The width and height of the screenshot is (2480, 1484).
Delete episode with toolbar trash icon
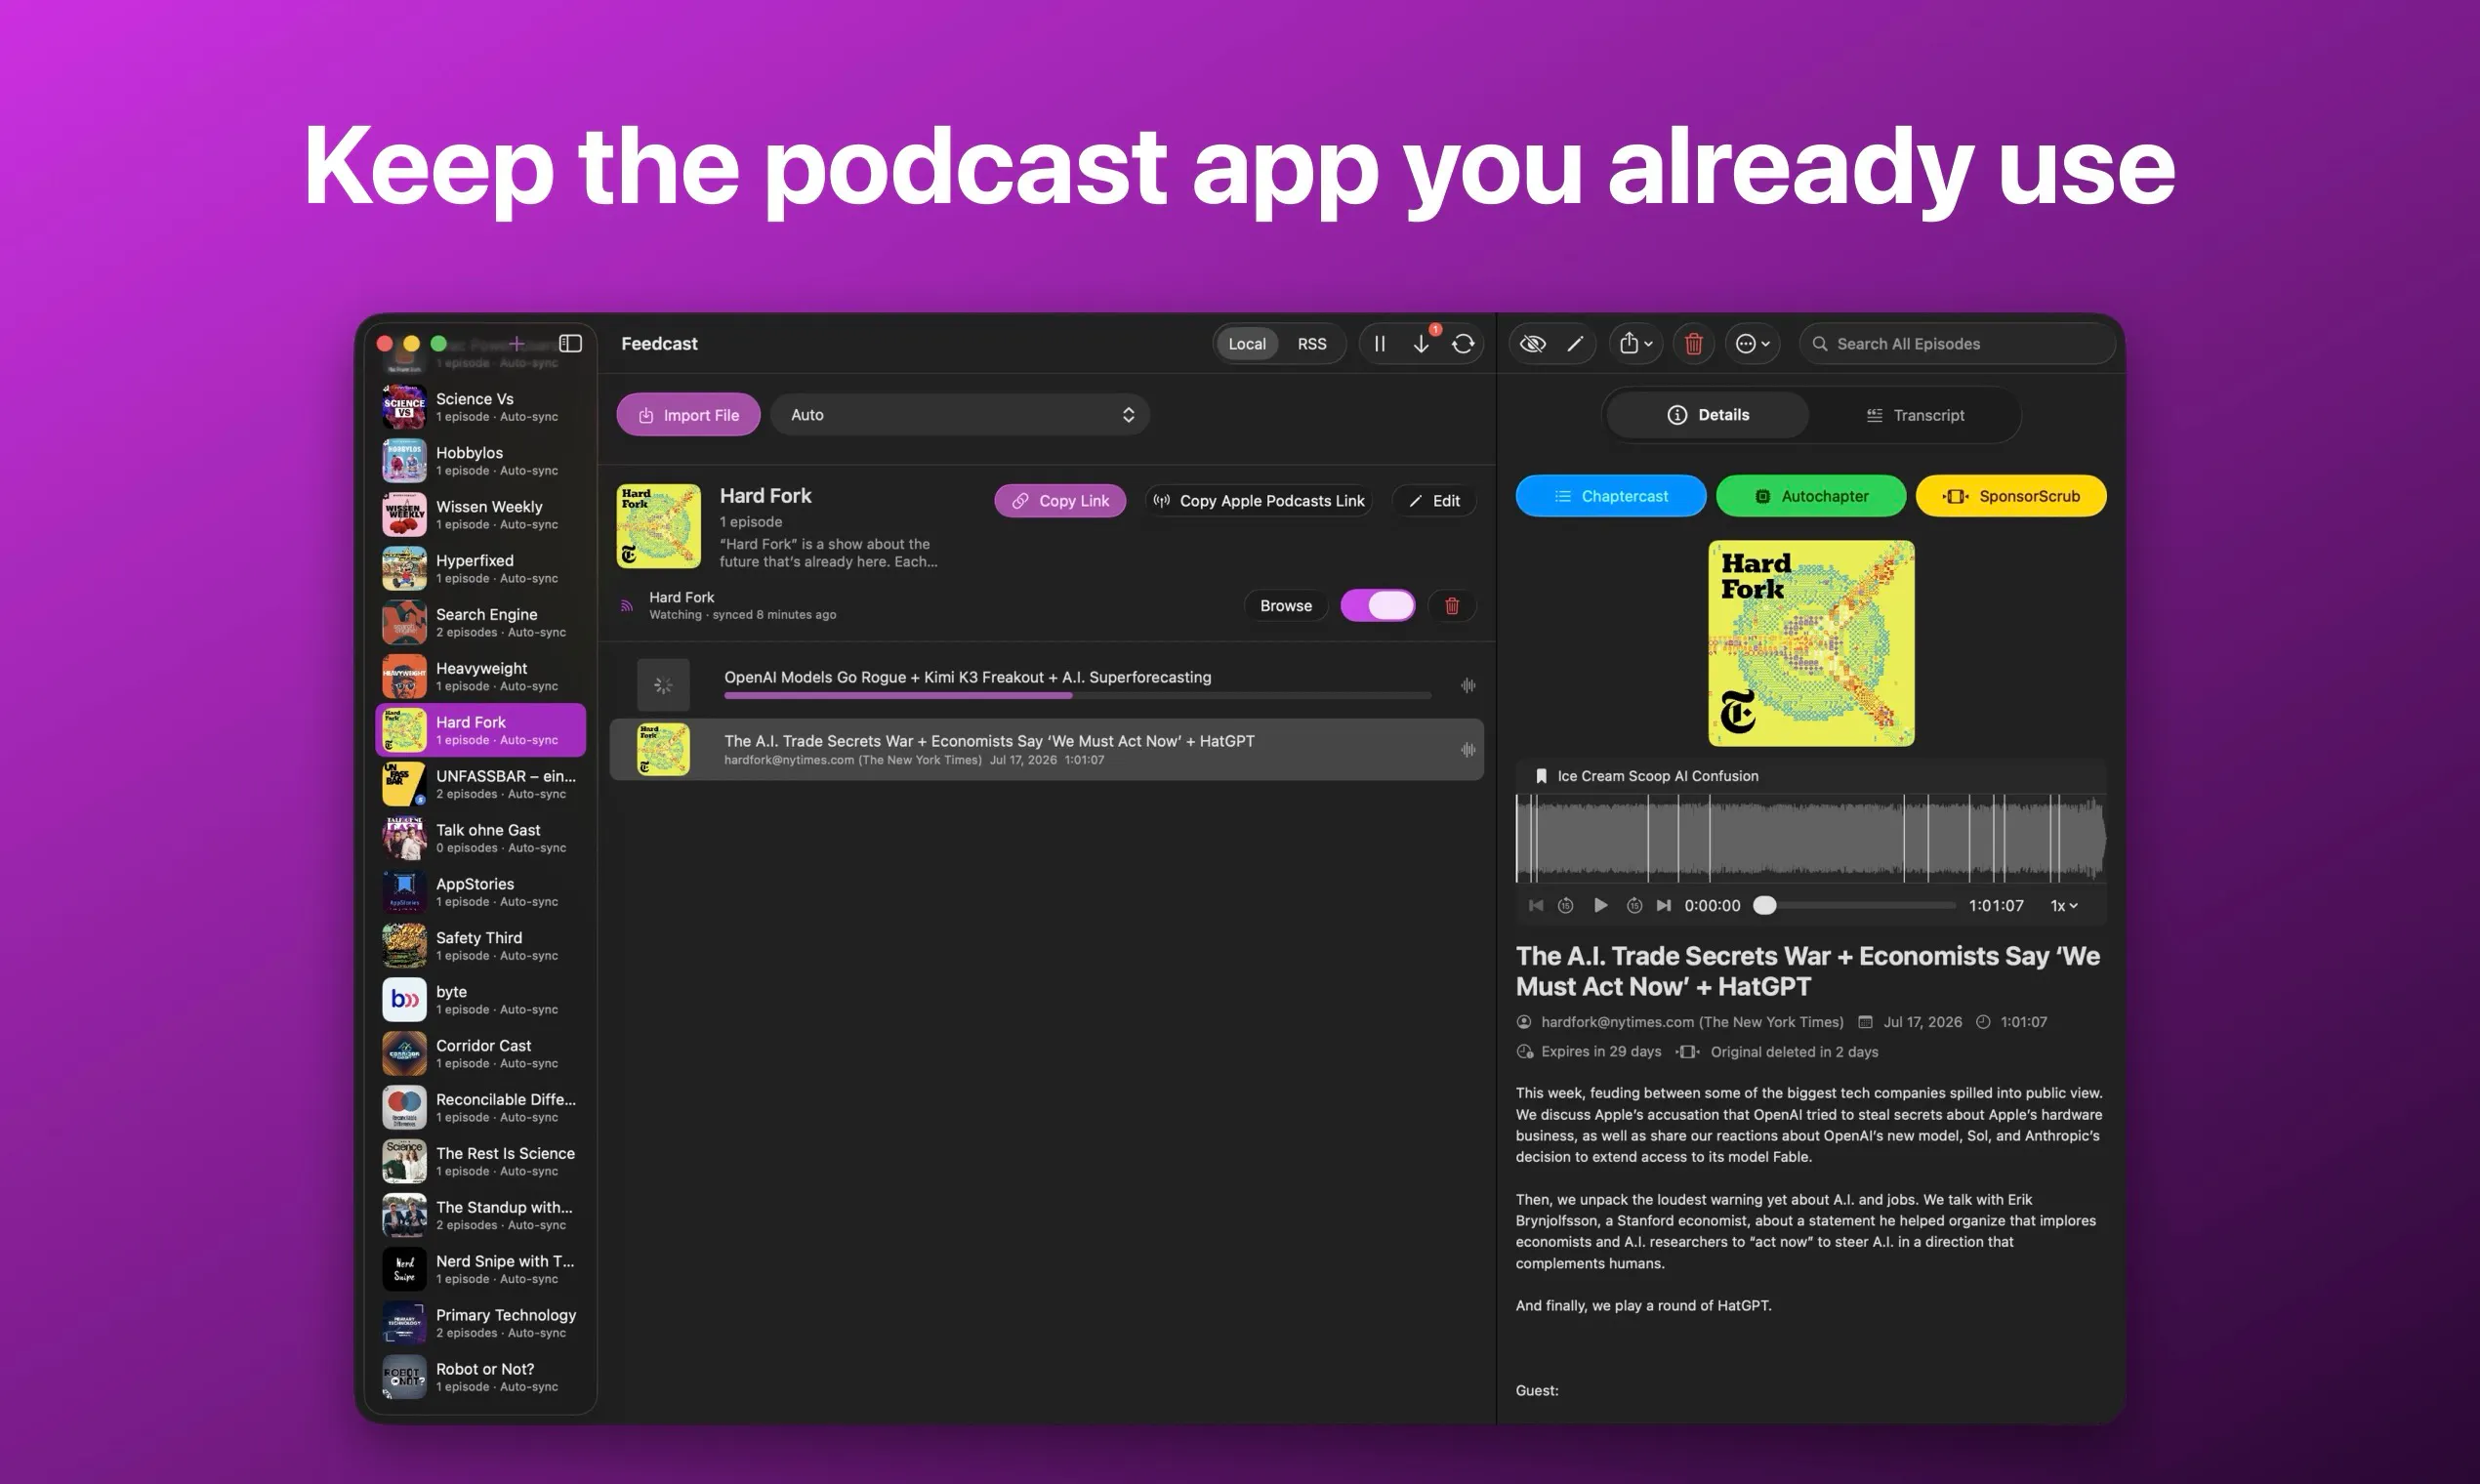(x=1693, y=343)
